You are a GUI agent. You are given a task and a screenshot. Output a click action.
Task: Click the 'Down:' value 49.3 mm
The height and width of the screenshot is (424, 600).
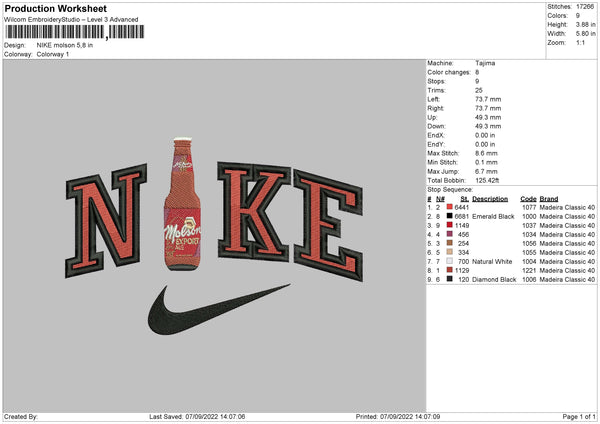point(488,126)
